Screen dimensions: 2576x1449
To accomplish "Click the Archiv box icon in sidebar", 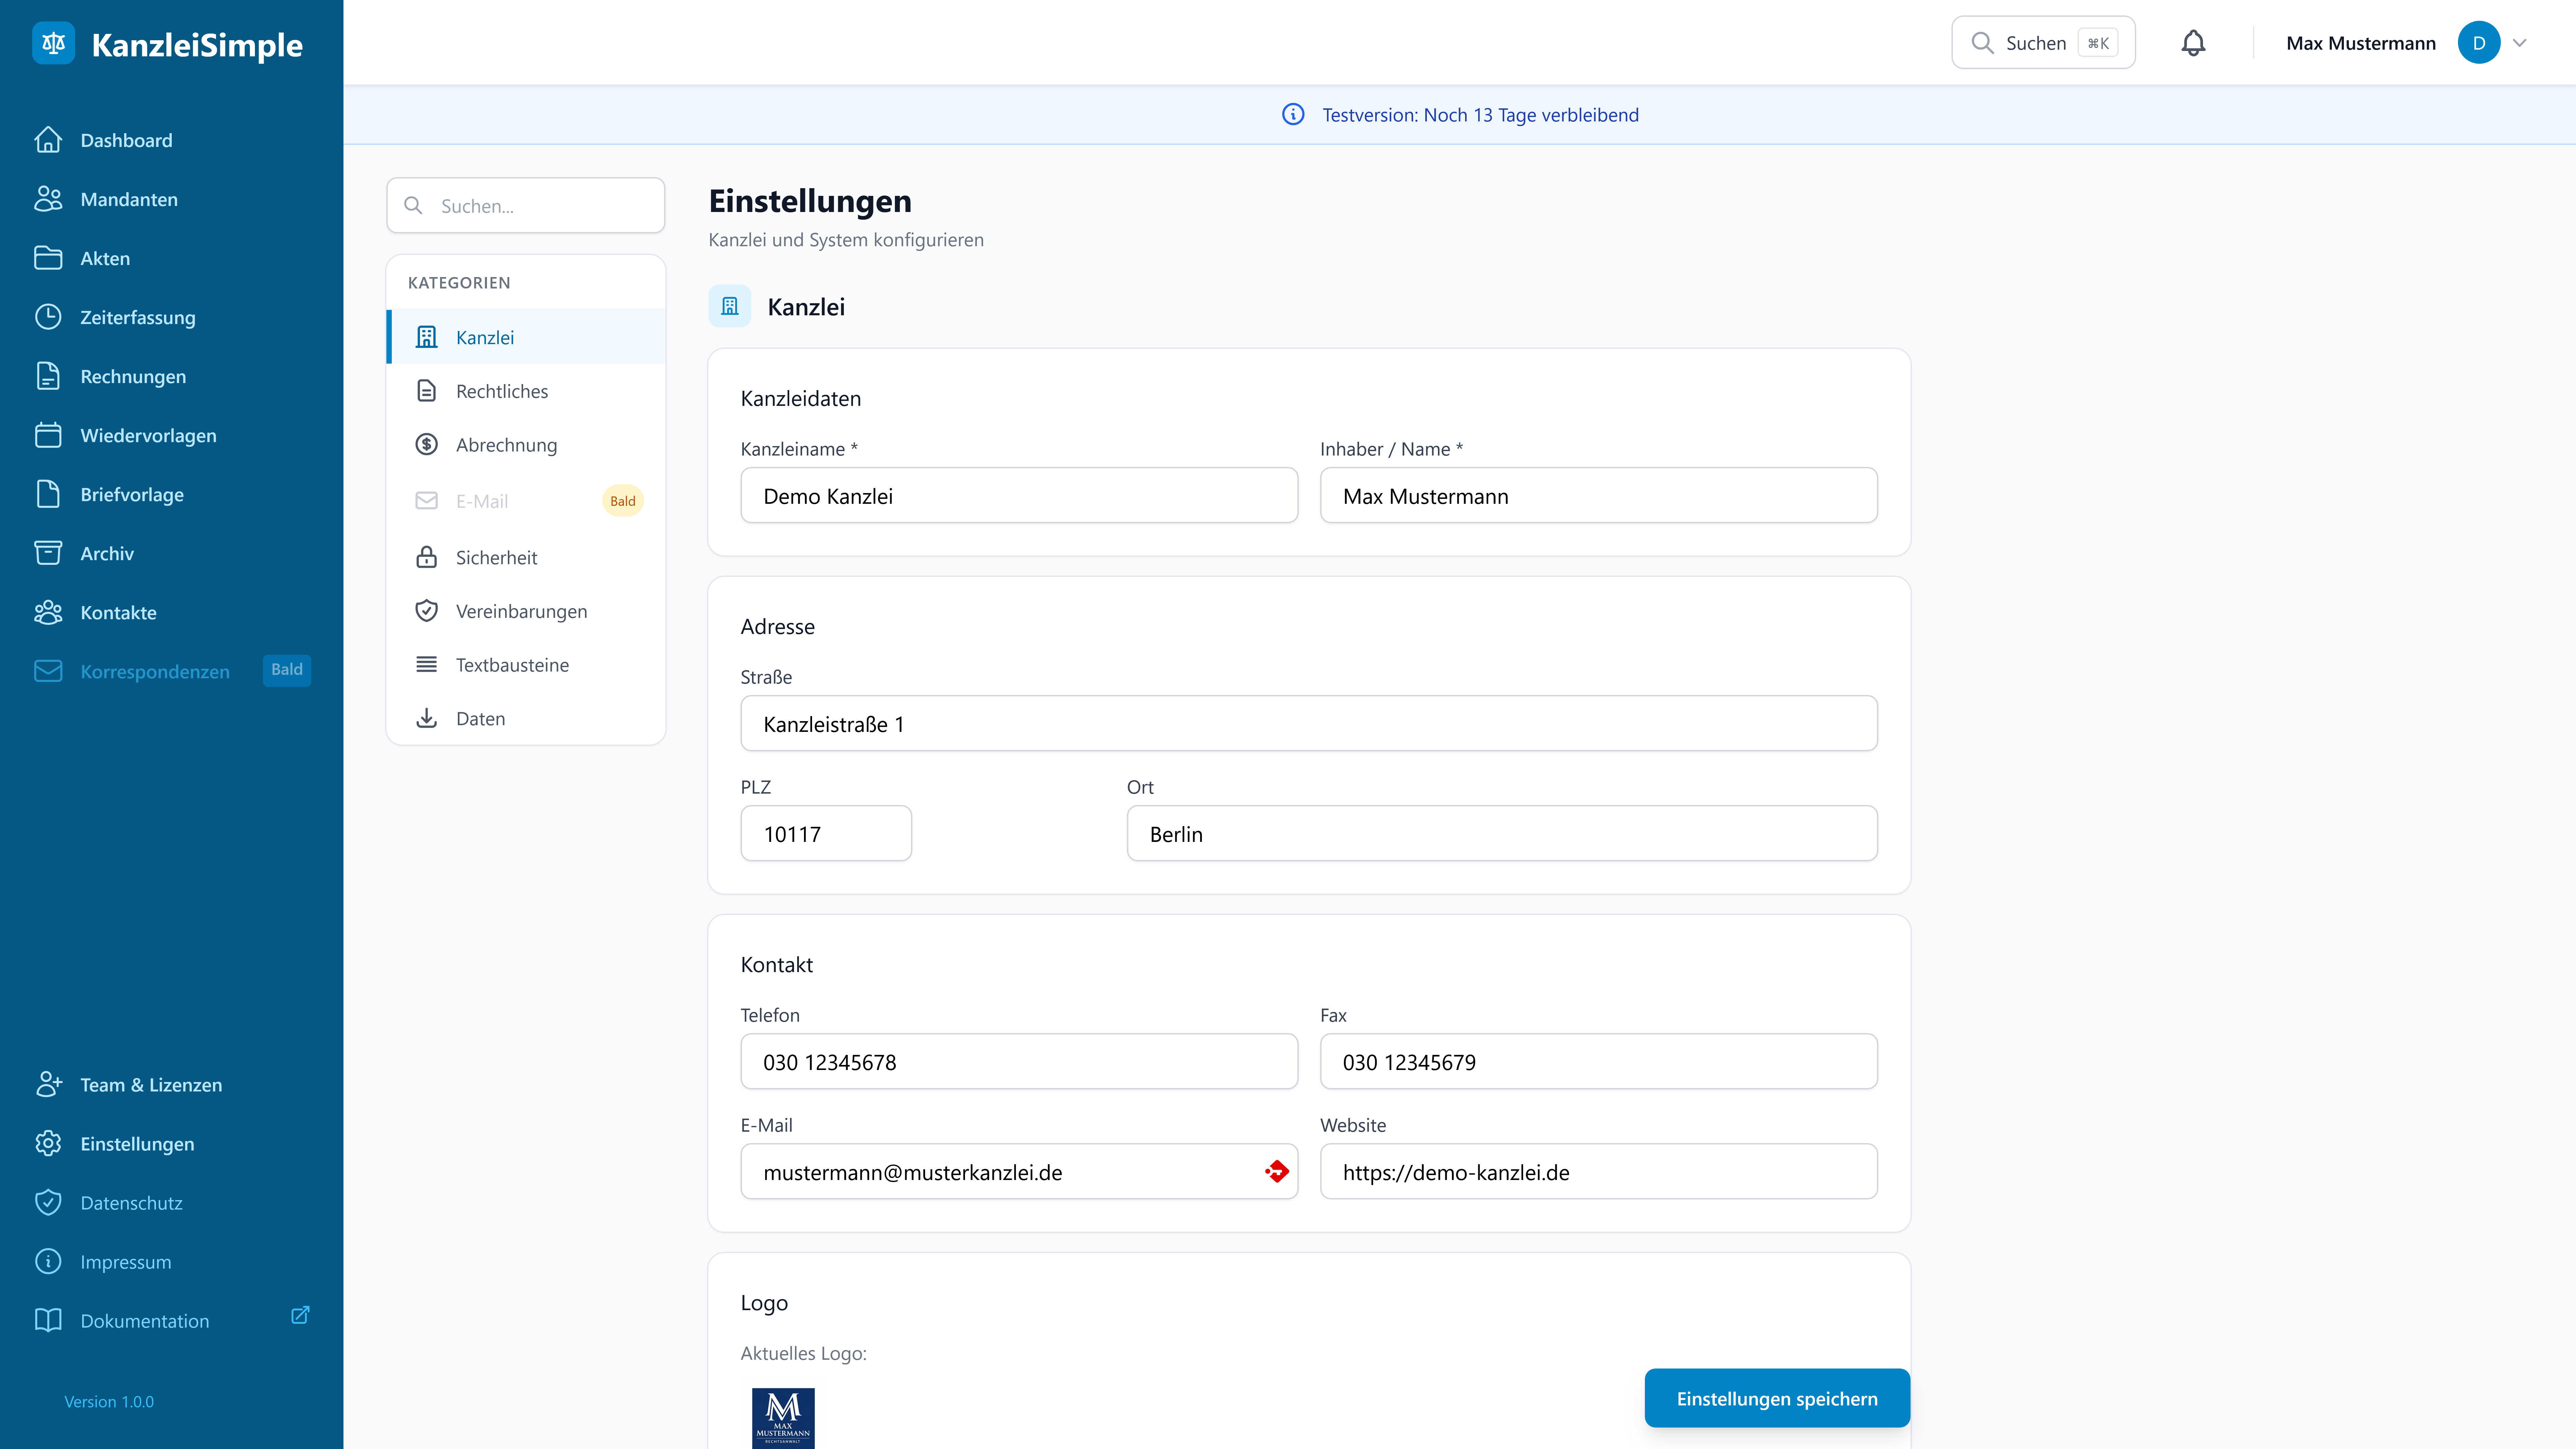I will click(x=48, y=553).
